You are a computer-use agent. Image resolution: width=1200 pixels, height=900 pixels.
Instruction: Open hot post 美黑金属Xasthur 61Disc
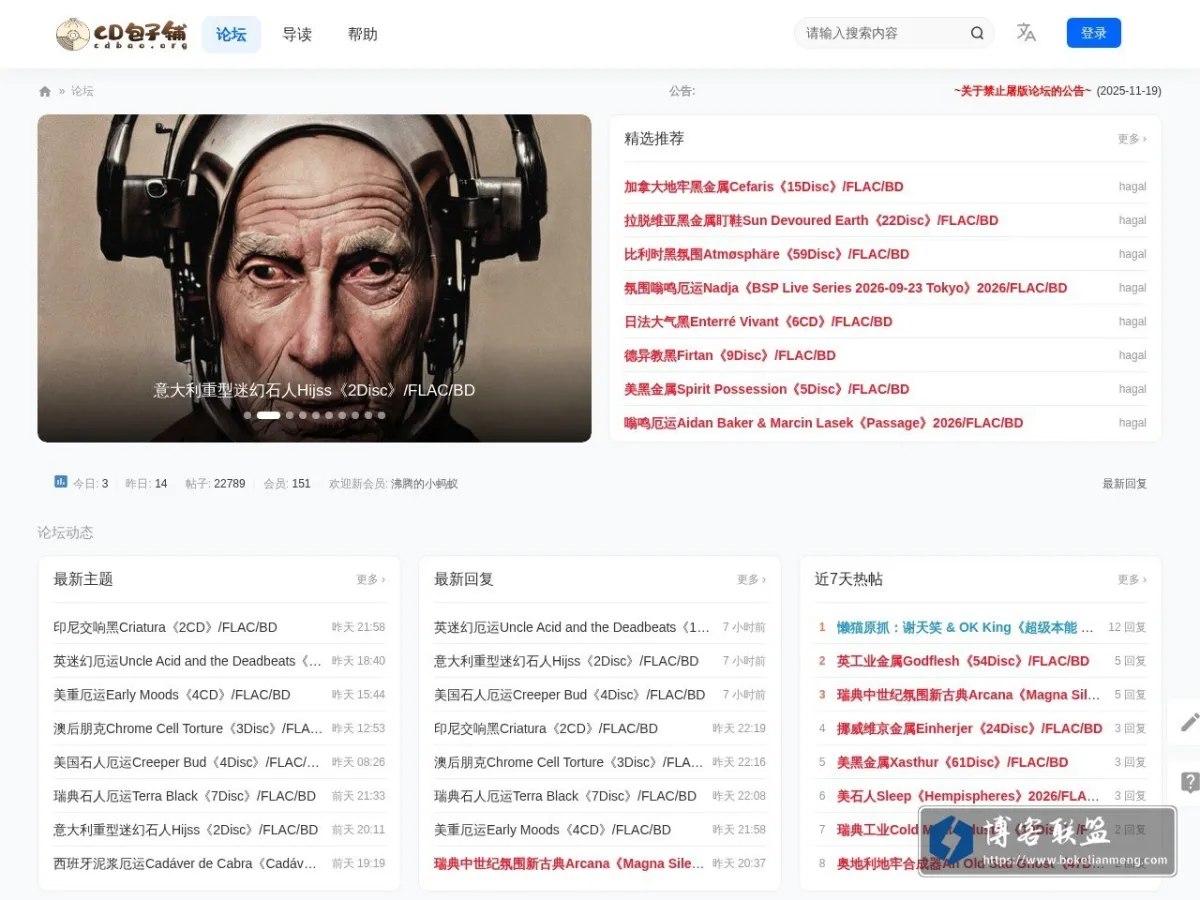coord(952,762)
